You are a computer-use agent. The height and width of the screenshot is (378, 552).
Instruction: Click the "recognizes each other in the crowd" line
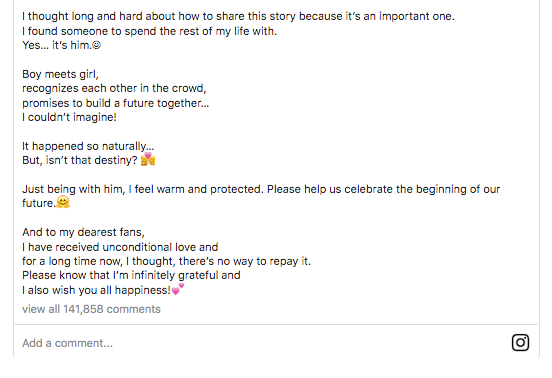tap(114, 88)
